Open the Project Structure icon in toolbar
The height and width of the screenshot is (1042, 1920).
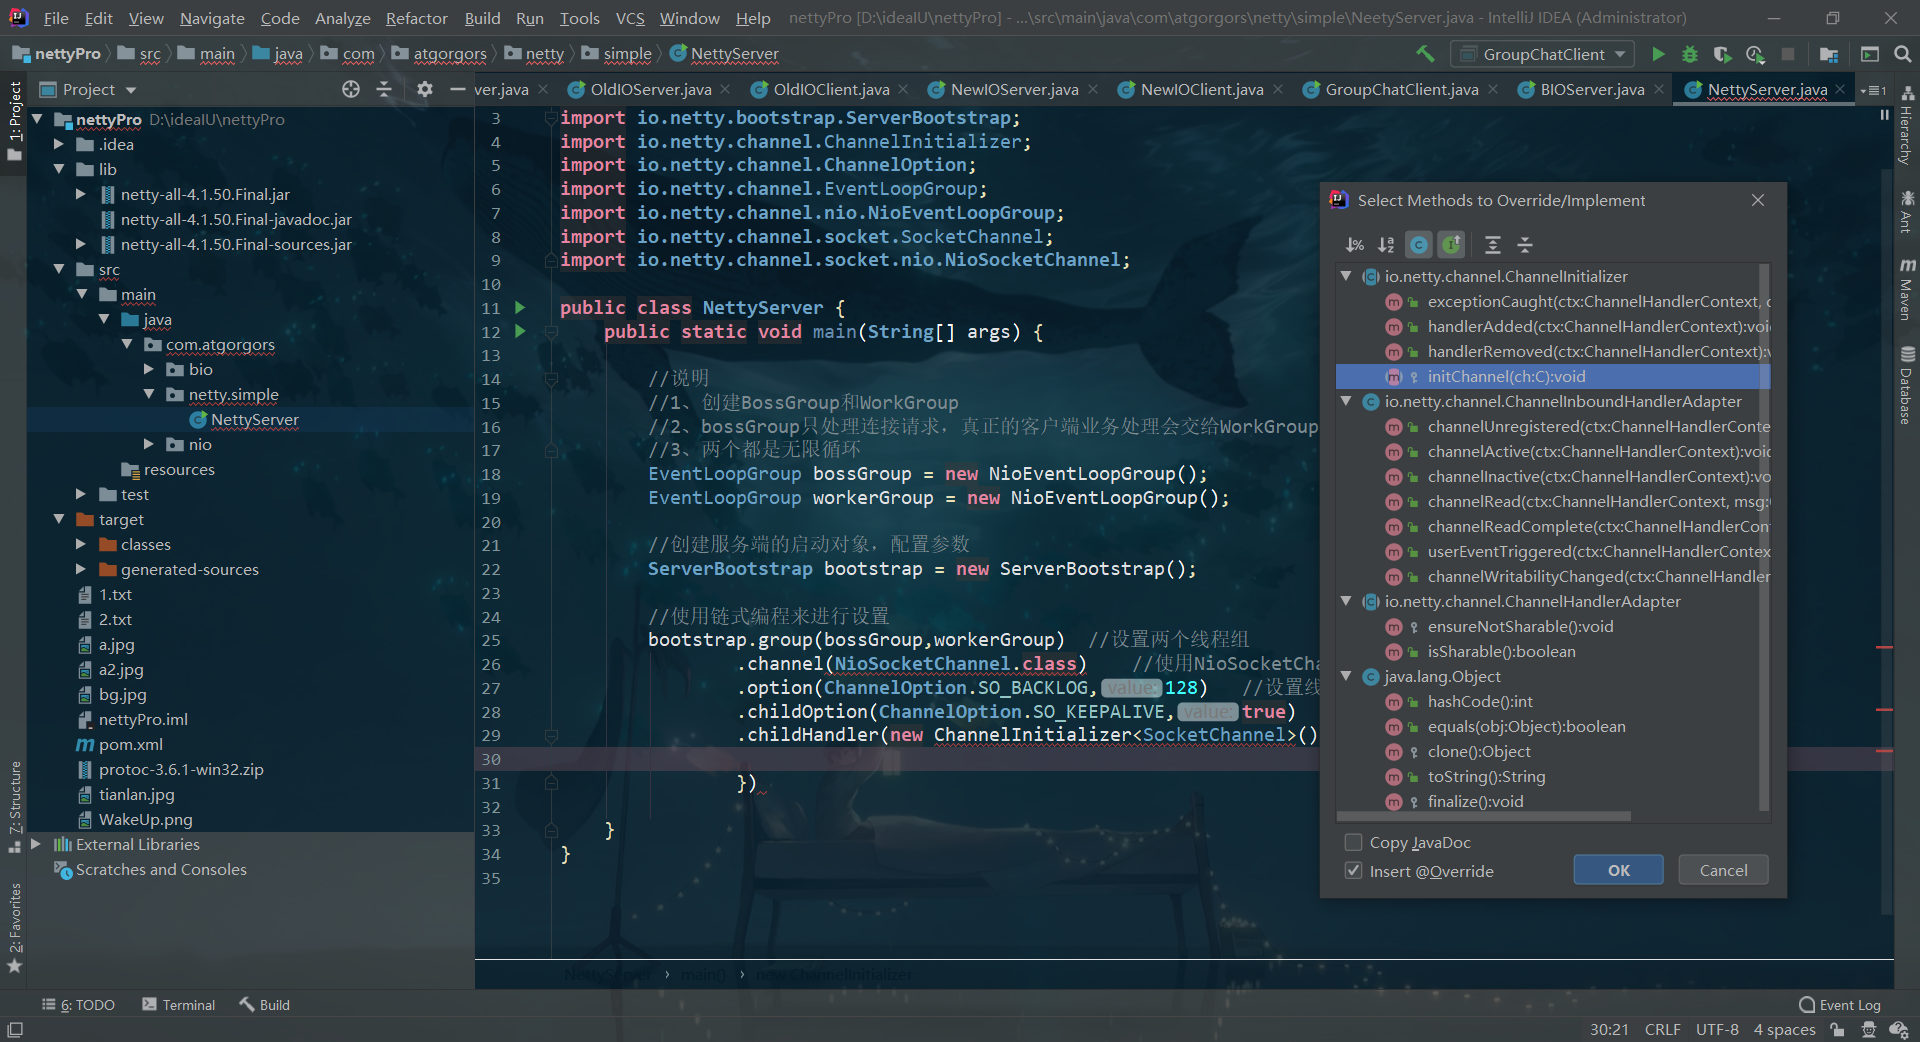[1829, 54]
